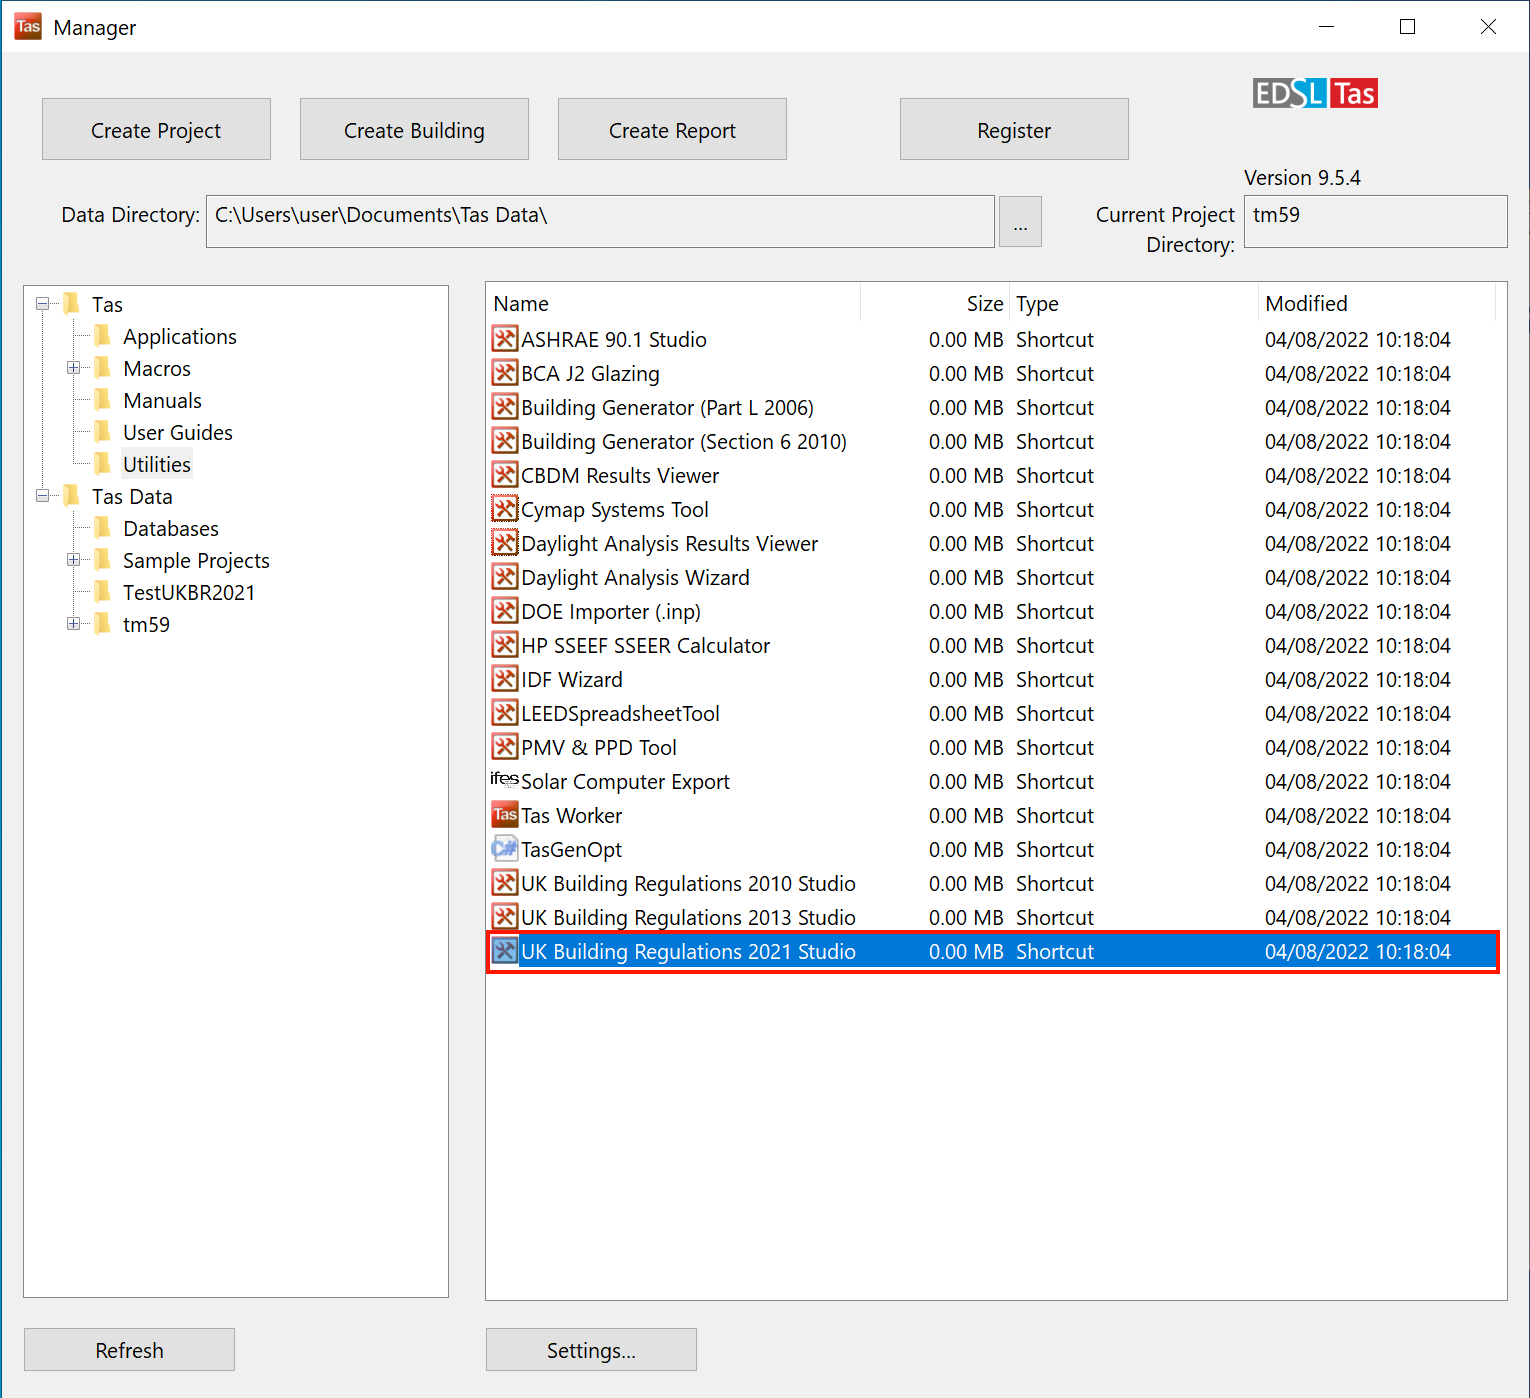Maximize the Manager window
Screen dimensions: 1530x1398
click(1407, 27)
